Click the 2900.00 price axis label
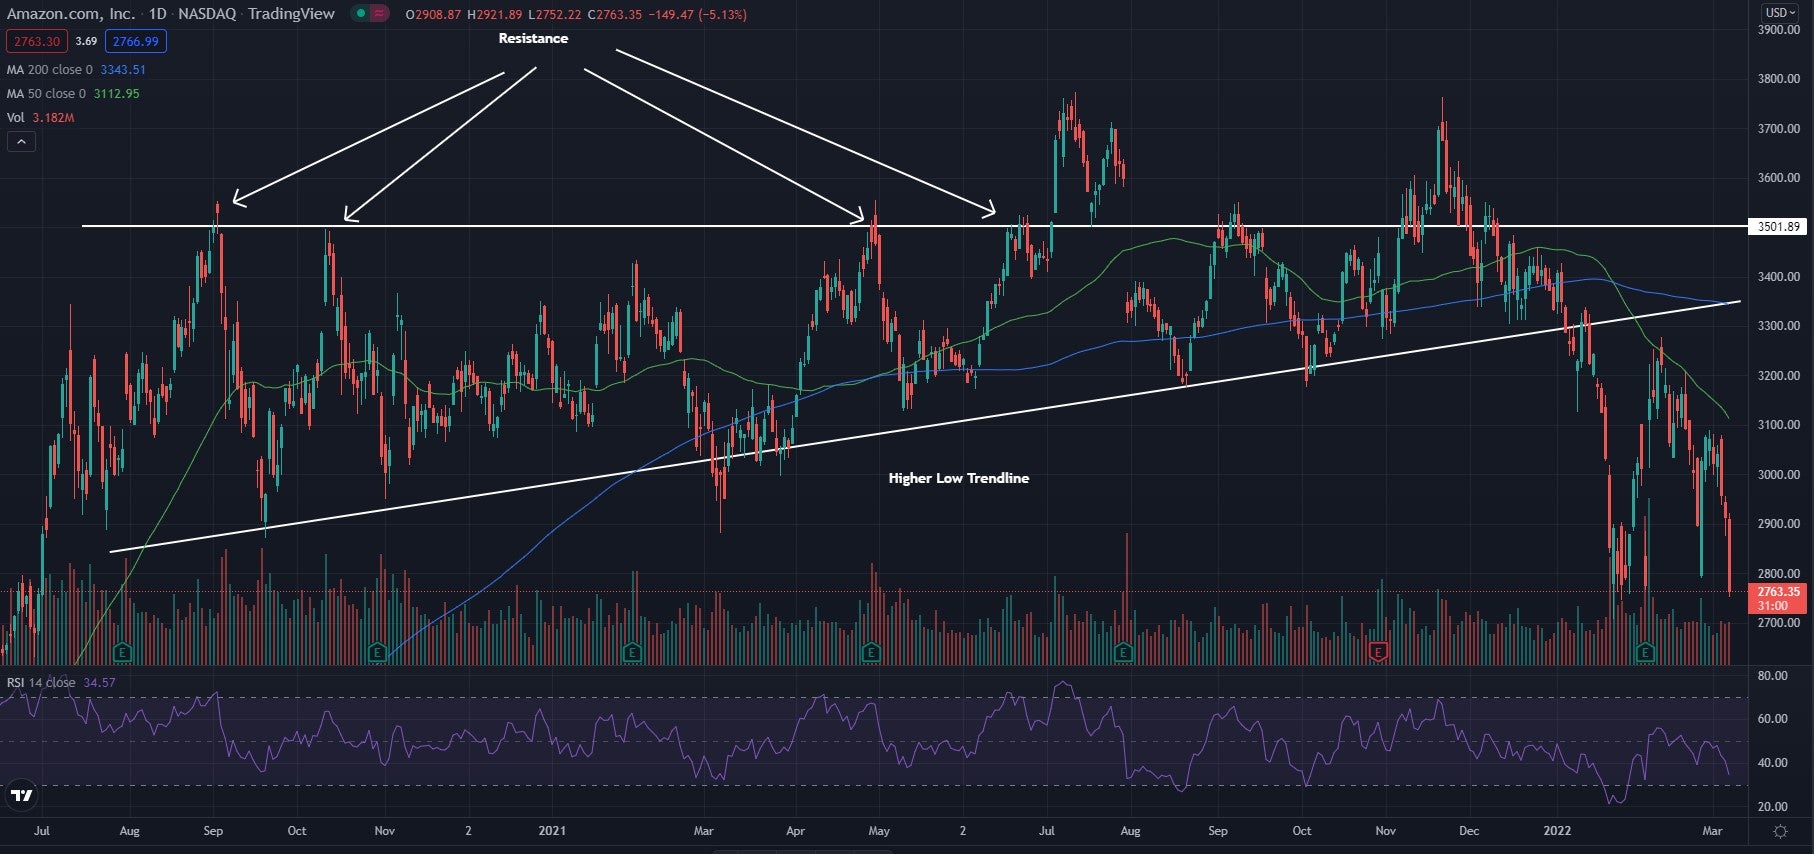Screen dimensions: 1814x854 click(1779, 524)
